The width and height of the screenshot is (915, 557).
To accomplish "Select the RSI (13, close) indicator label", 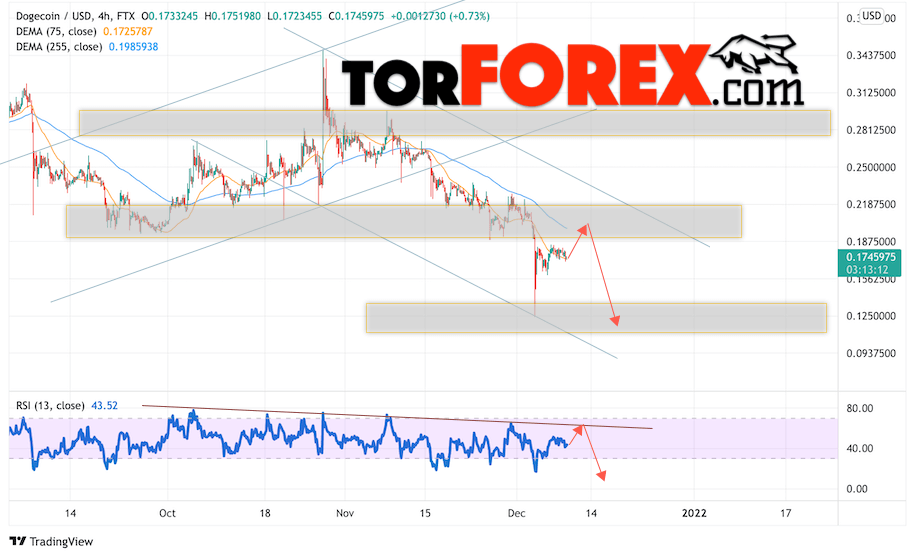I will click(x=50, y=405).
